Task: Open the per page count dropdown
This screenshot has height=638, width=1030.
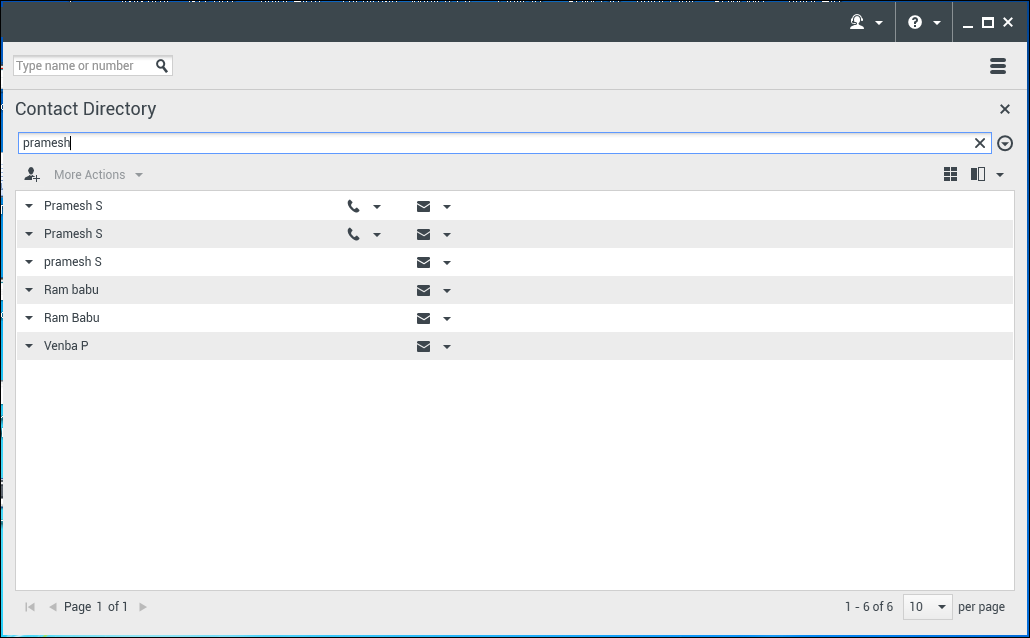Action: click(927, 606)
